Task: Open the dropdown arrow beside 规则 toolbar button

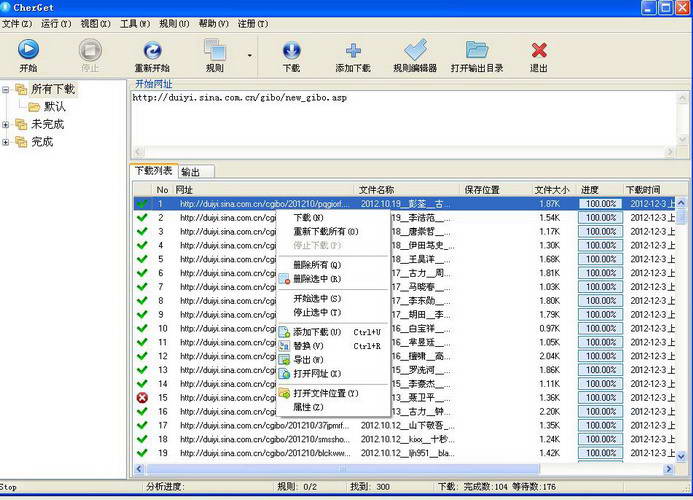Action: [249, 55]
